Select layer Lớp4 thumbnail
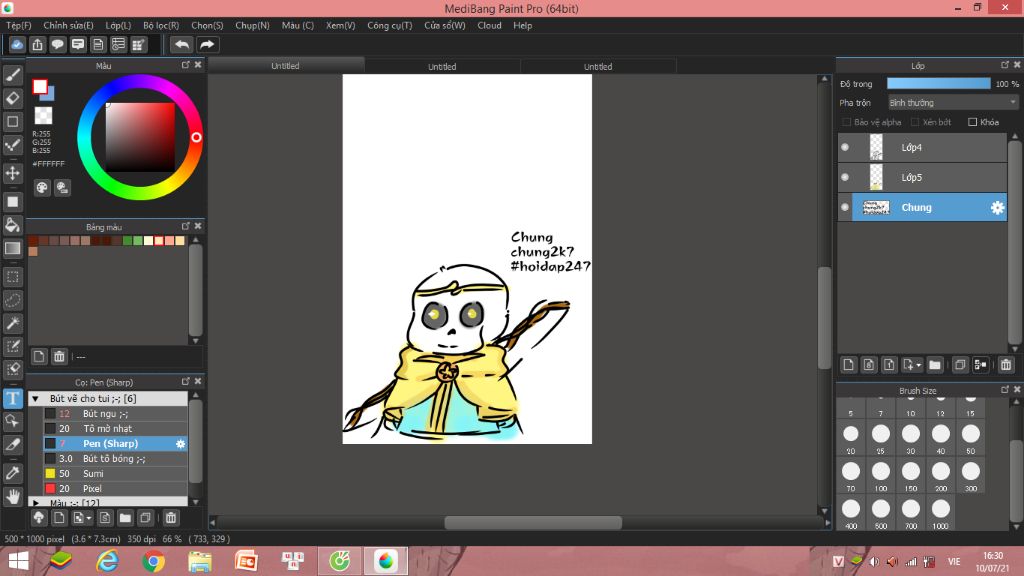The width and height of the screenshot is (1024, 576). pyautogui.click(x=876, y=148)
